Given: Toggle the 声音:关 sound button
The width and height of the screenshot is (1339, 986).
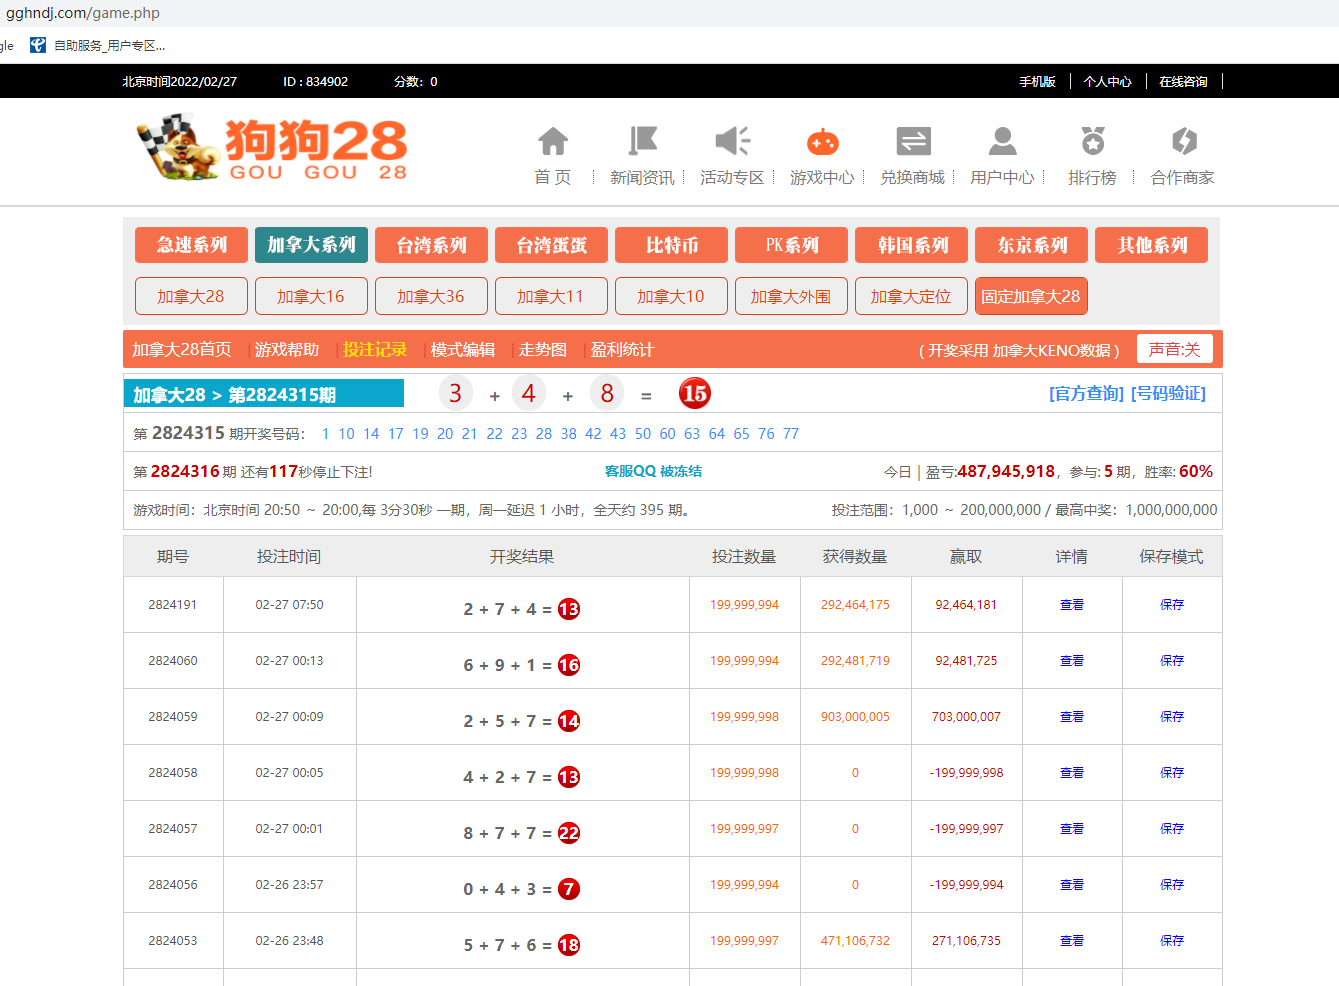Looking at the screenshot, I should [x=1174, y=349].
